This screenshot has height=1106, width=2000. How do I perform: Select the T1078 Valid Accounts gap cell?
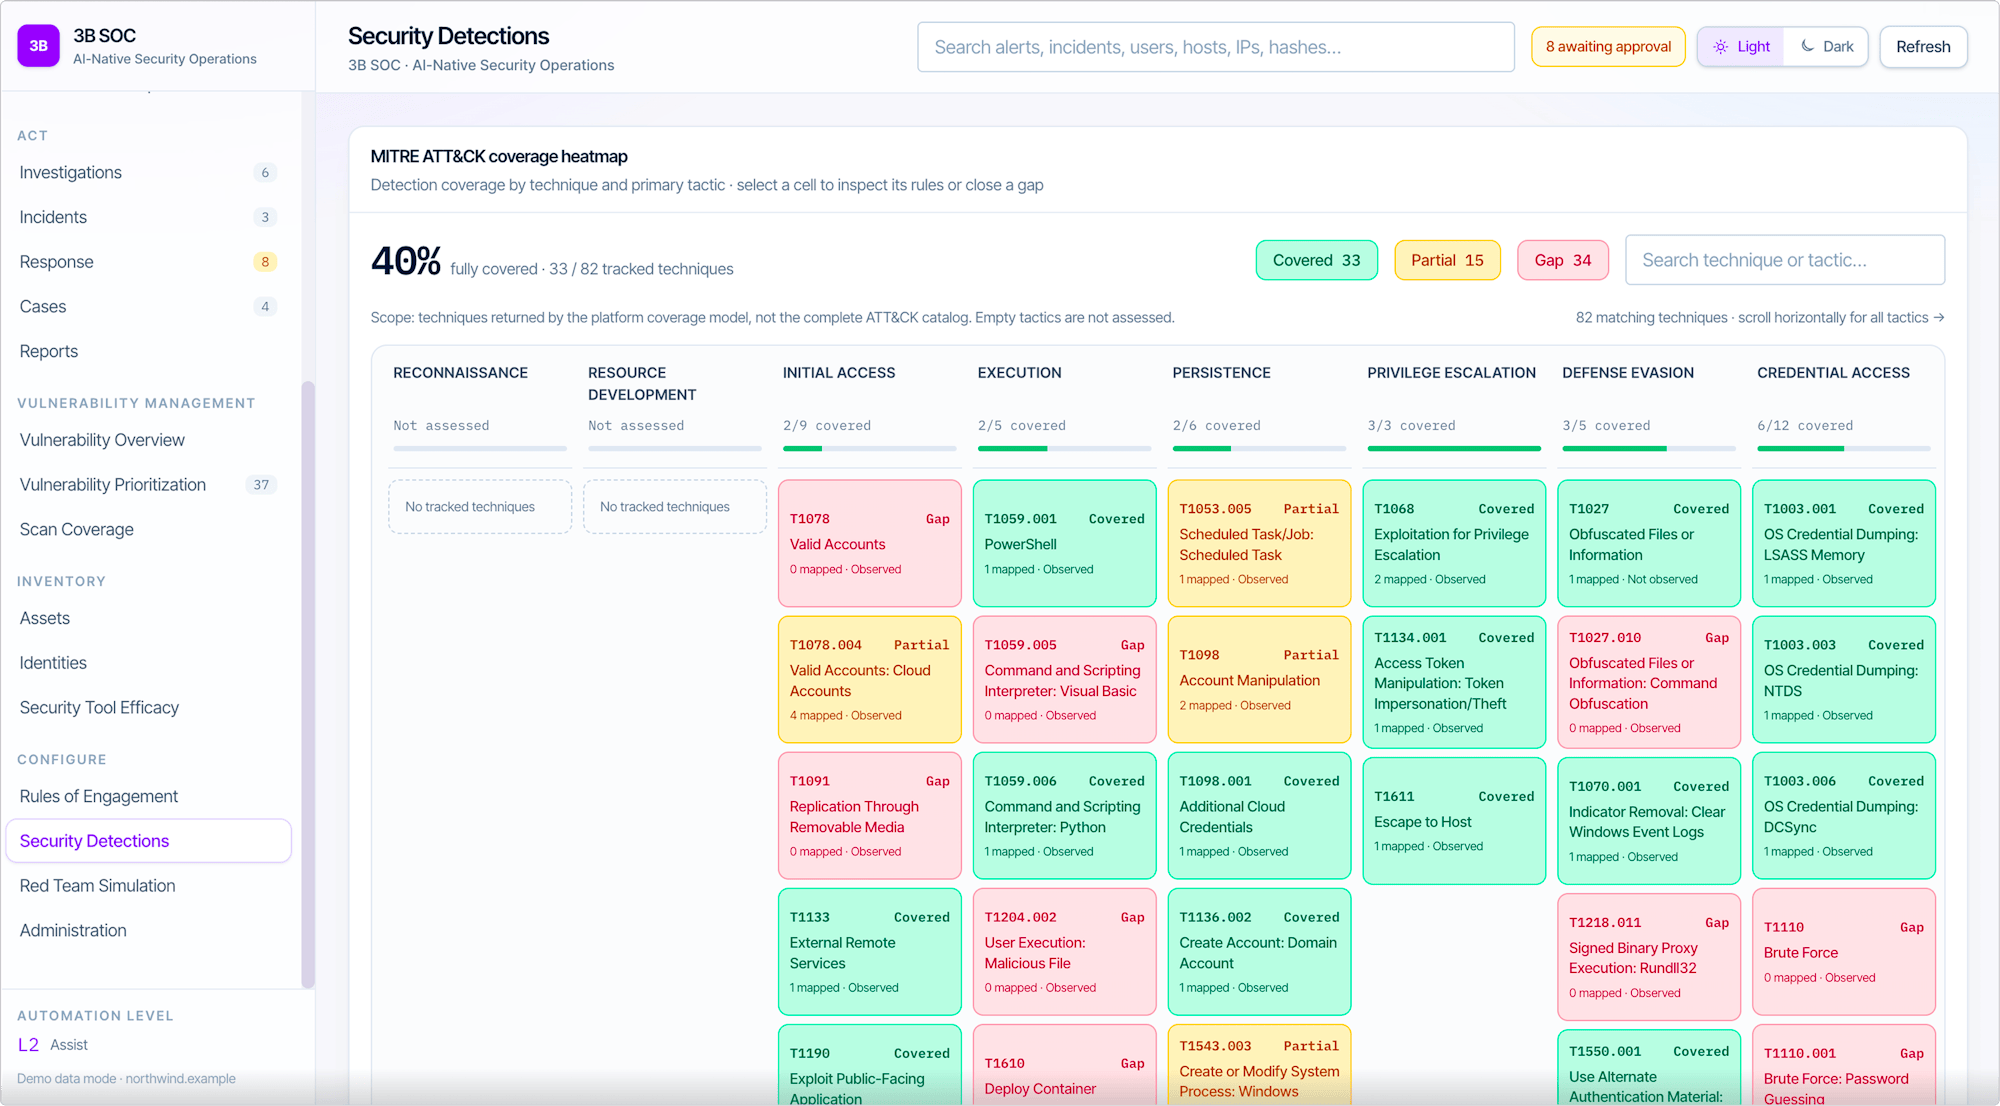click(869, 543)
